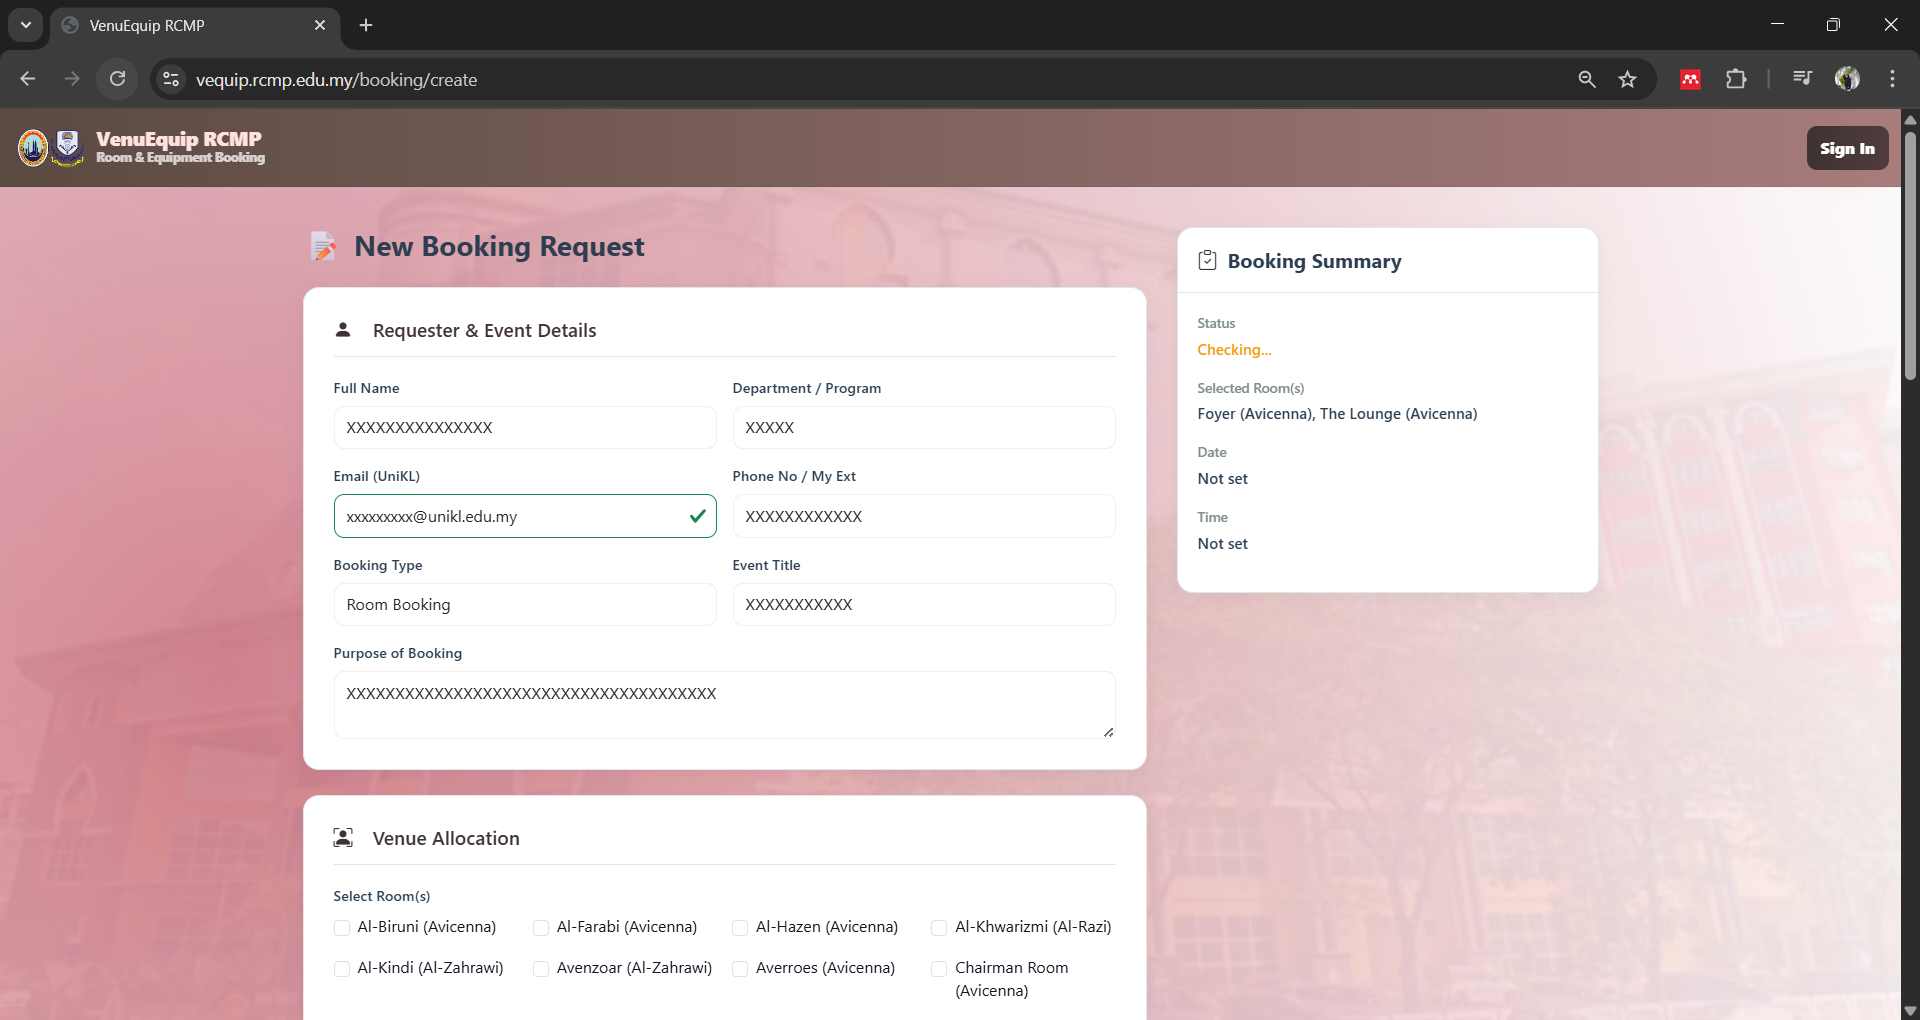Click the New Booking Request notepad icon
Image resolution: width=1920 pixels, height=1020 pixels.
(323, 246)
